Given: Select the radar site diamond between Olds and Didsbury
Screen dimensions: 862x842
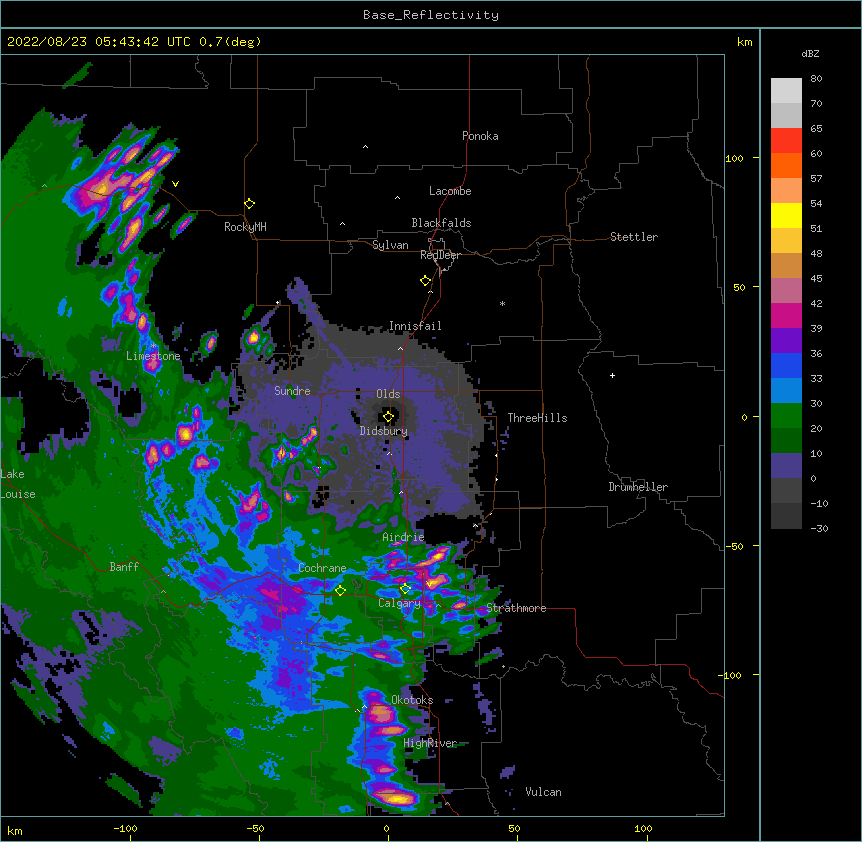Looking at the screenshot, I should (388, 417).
